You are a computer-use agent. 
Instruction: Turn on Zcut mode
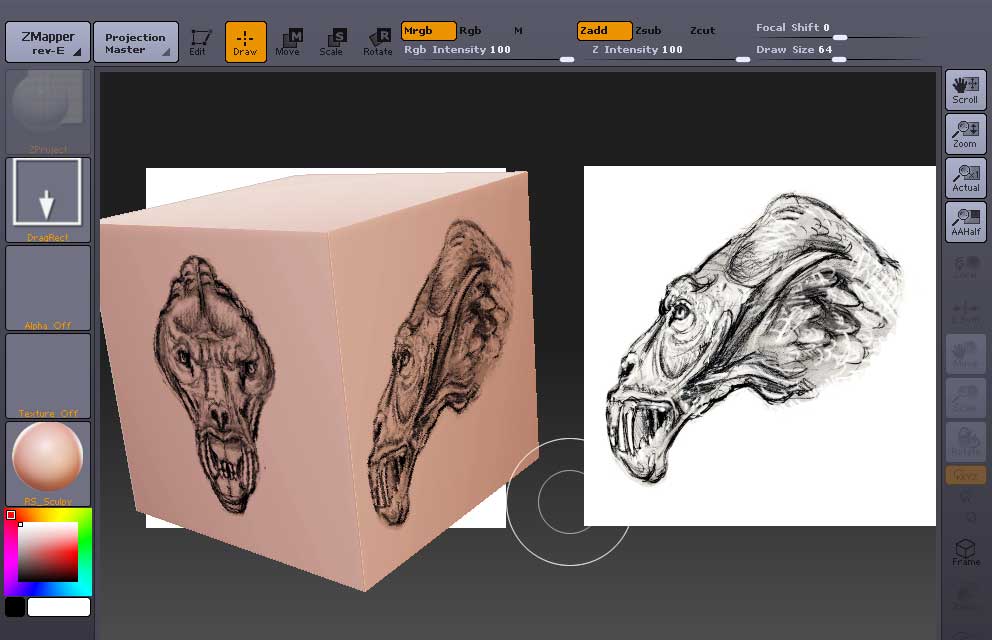pos(702,31)
